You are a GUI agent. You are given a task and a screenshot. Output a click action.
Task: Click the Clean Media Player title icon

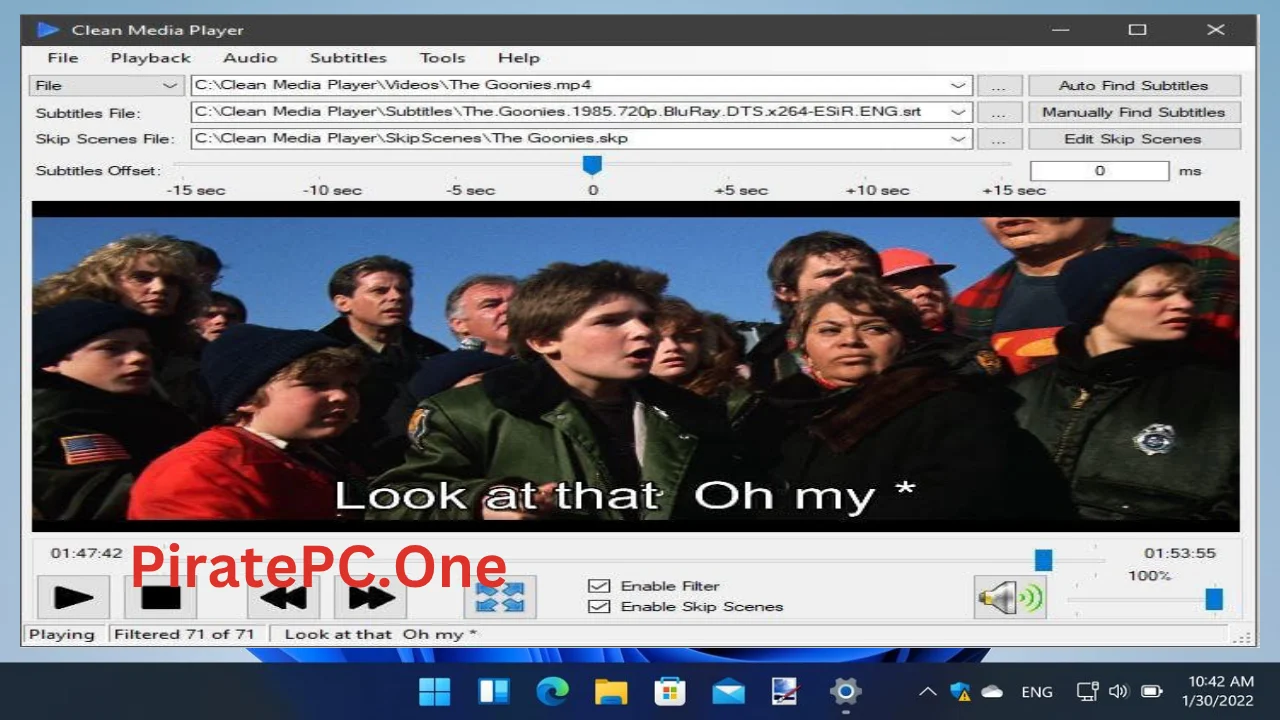(x=48, y=30)
